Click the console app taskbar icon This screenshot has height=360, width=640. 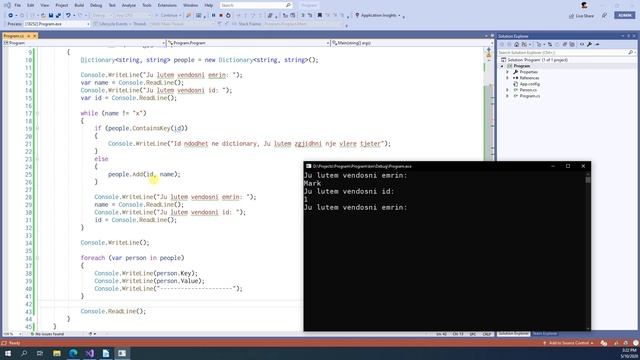tap(122, 353)
